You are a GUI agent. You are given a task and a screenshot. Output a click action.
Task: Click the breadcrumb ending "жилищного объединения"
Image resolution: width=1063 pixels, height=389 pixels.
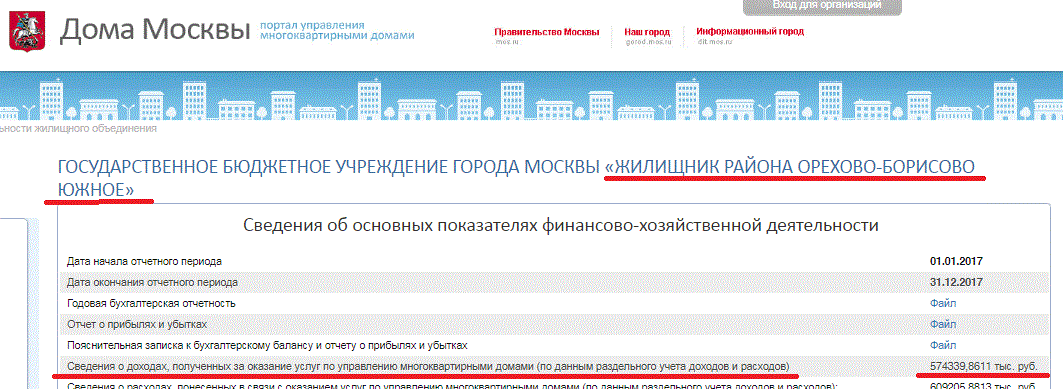[79, 128]
